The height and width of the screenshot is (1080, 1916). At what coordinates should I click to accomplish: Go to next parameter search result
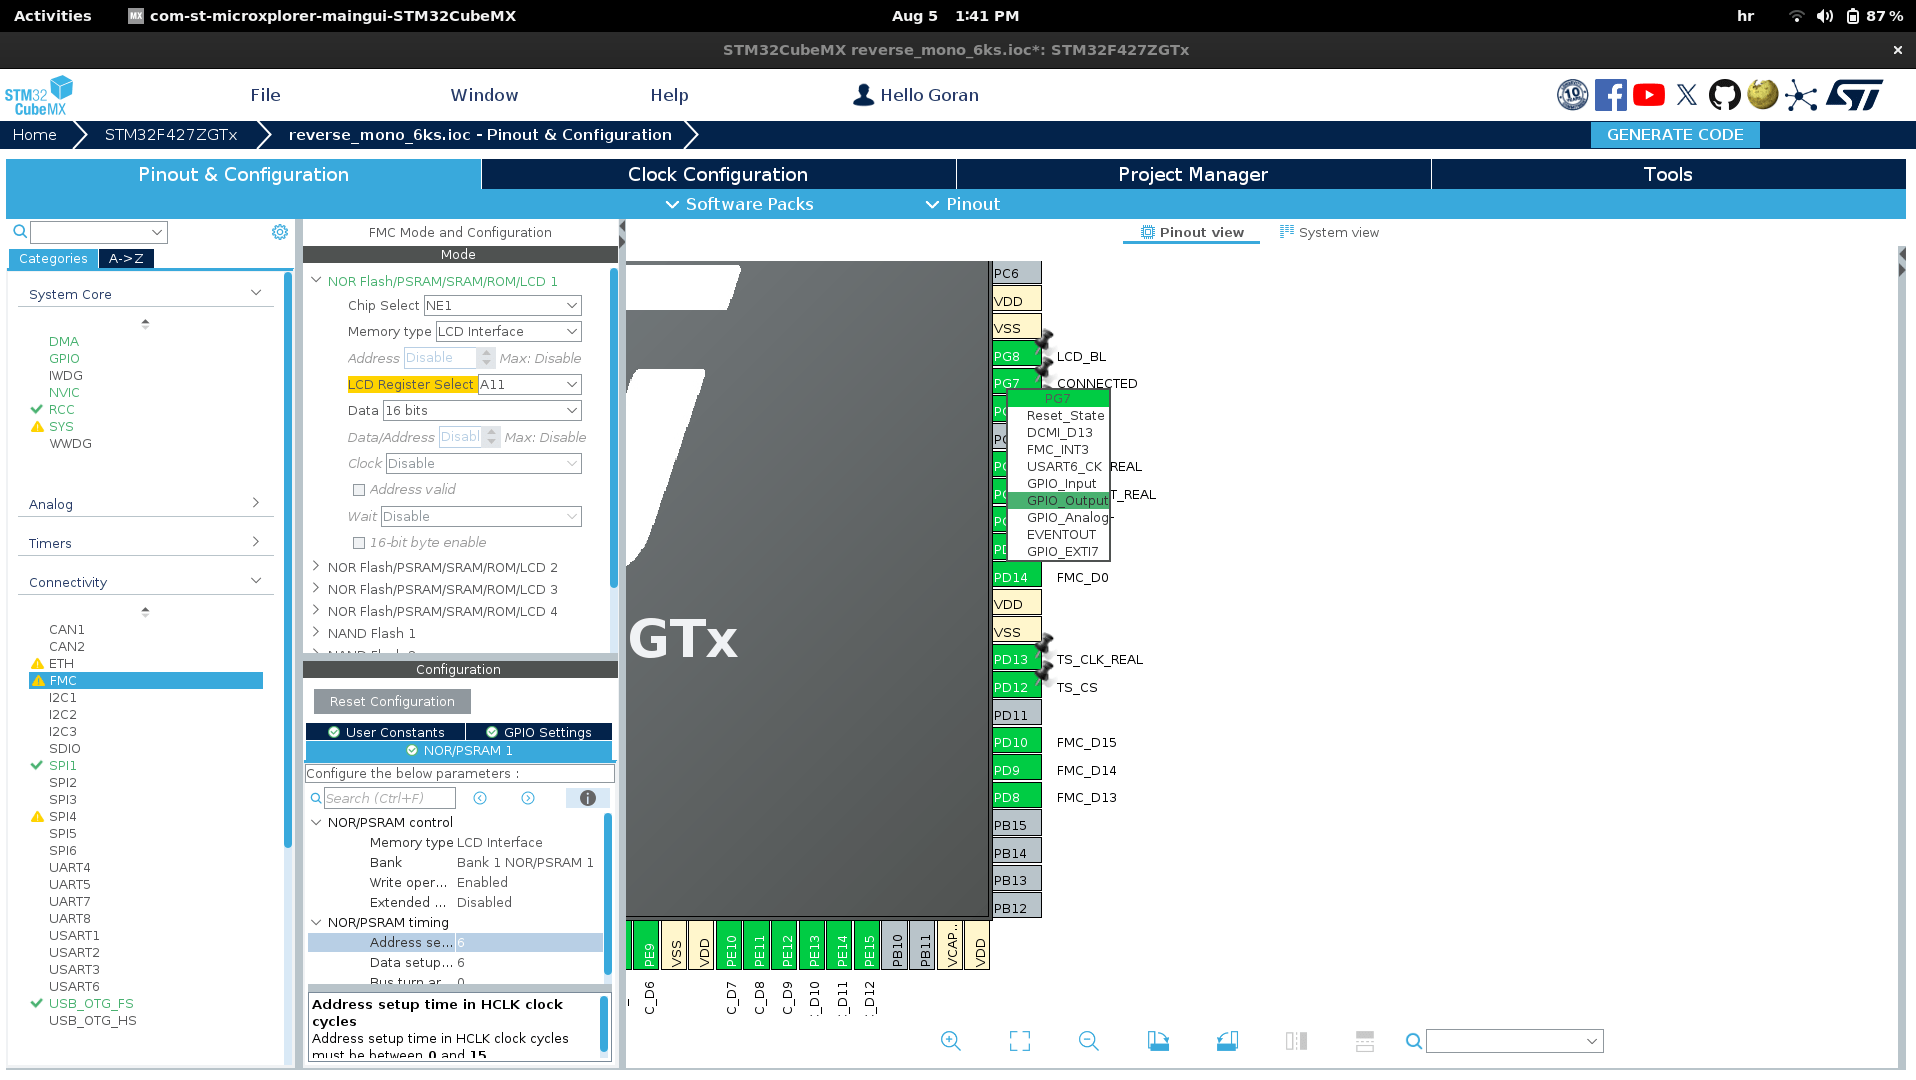coord(528,798)
